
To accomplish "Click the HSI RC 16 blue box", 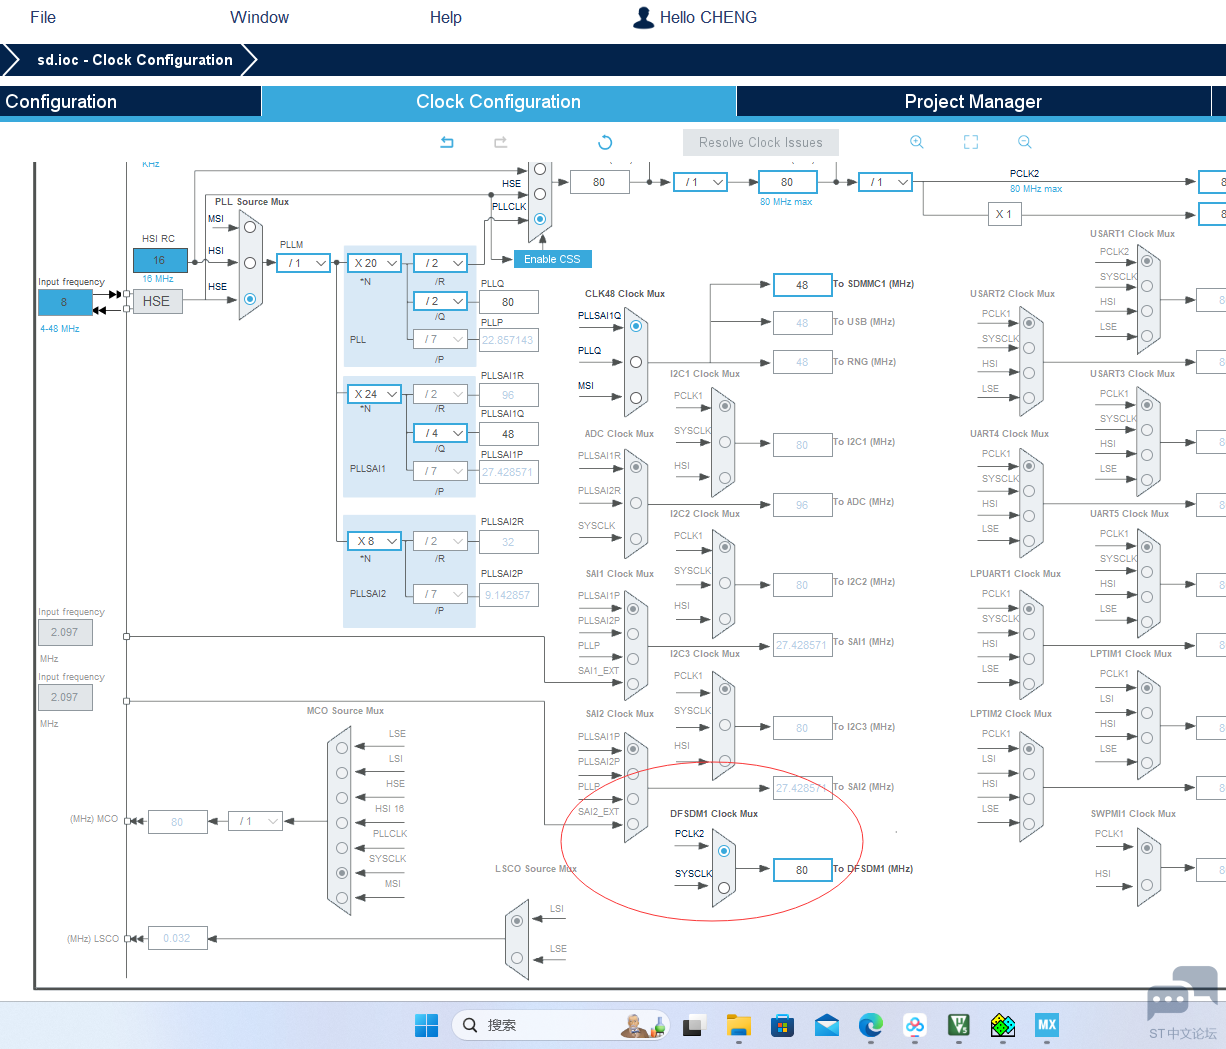I will (x=160, y=260).
